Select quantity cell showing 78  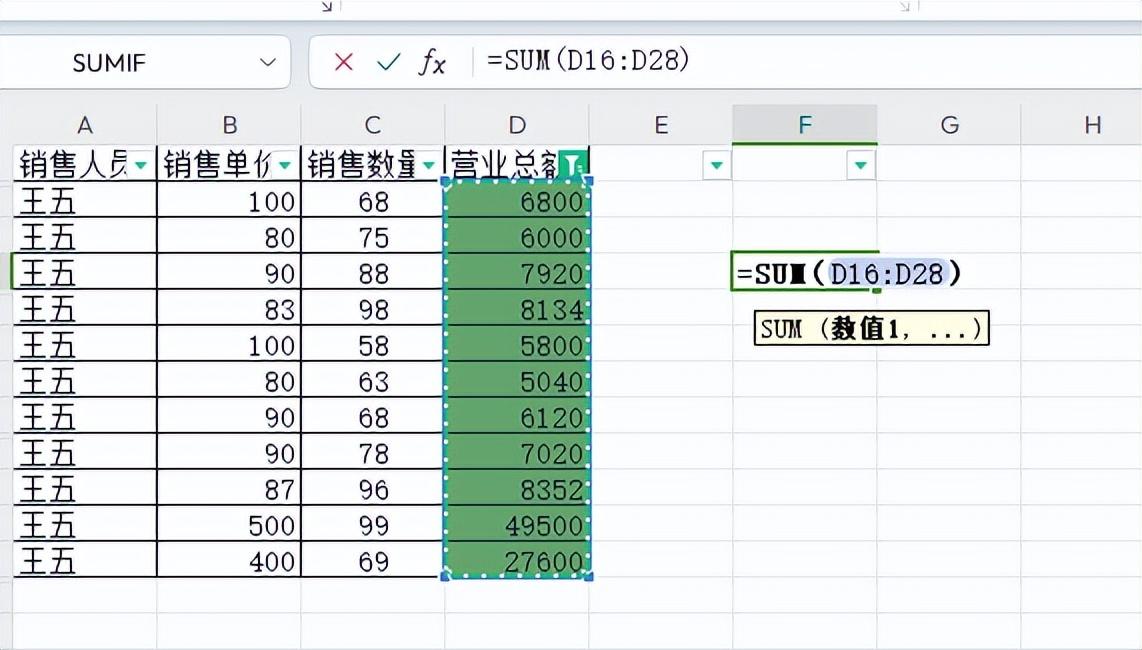[373, 453]
